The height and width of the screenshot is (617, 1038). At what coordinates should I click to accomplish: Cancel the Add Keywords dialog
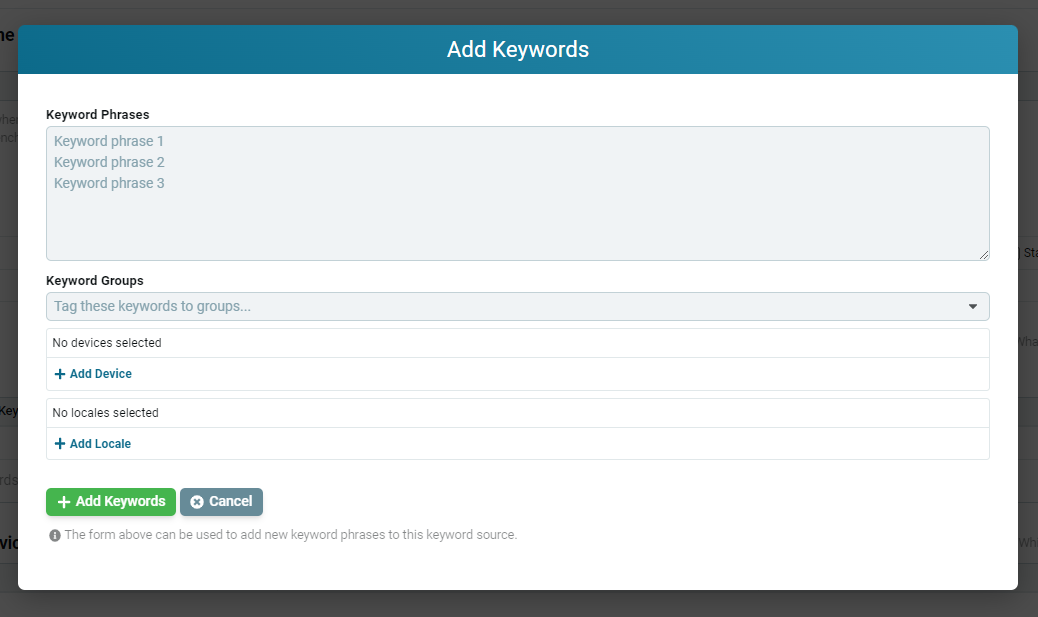coord(221,501)
